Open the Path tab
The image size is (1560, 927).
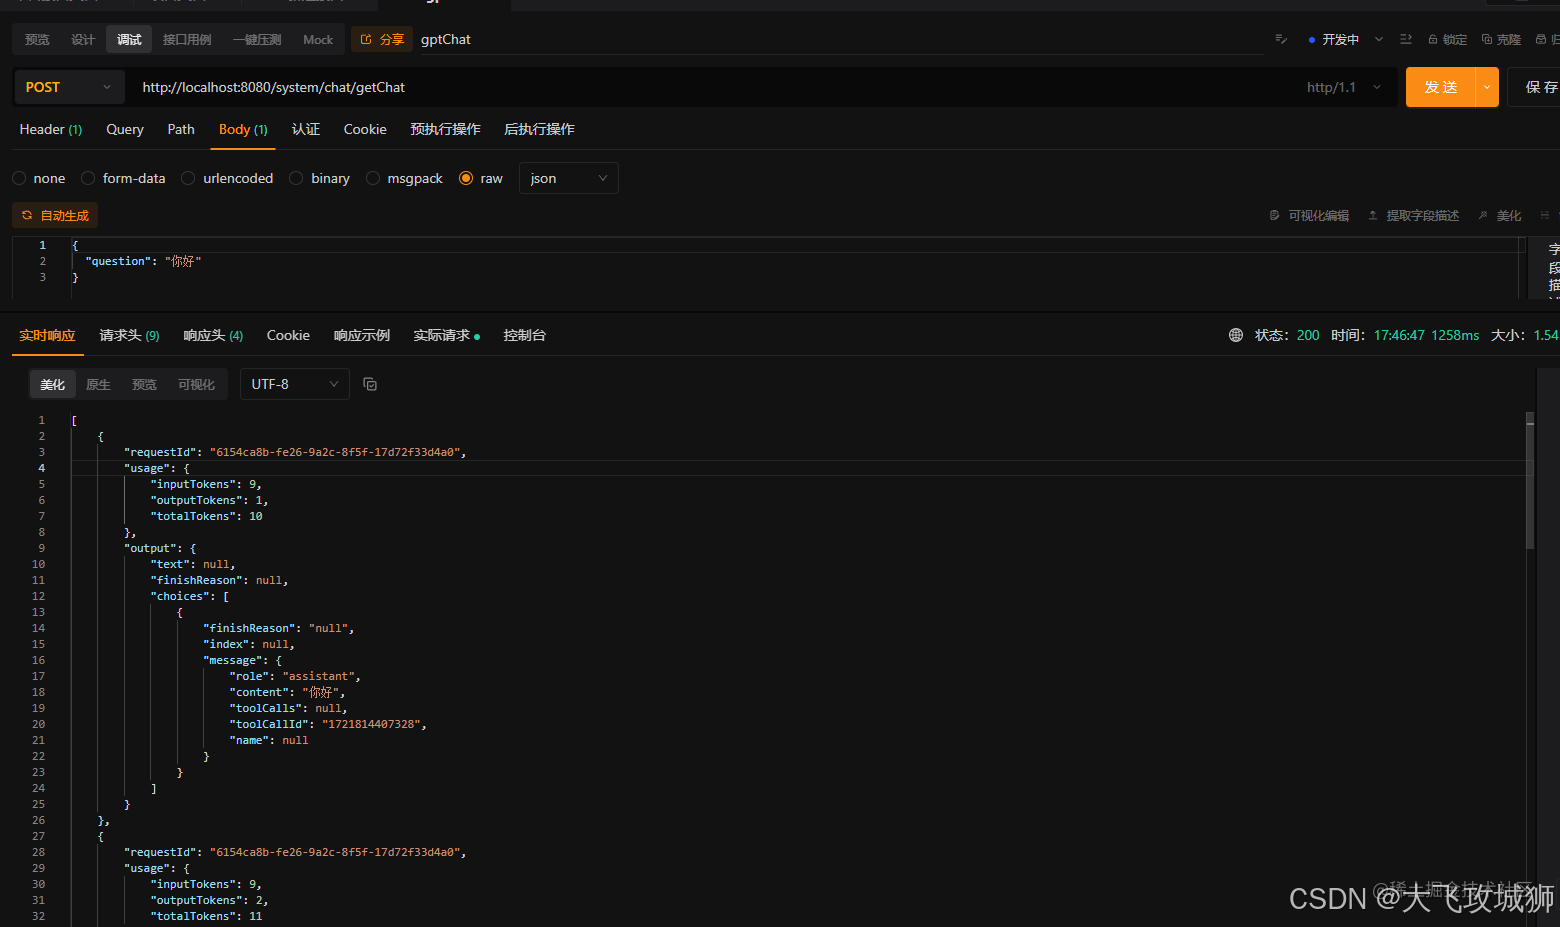point(181,129)
